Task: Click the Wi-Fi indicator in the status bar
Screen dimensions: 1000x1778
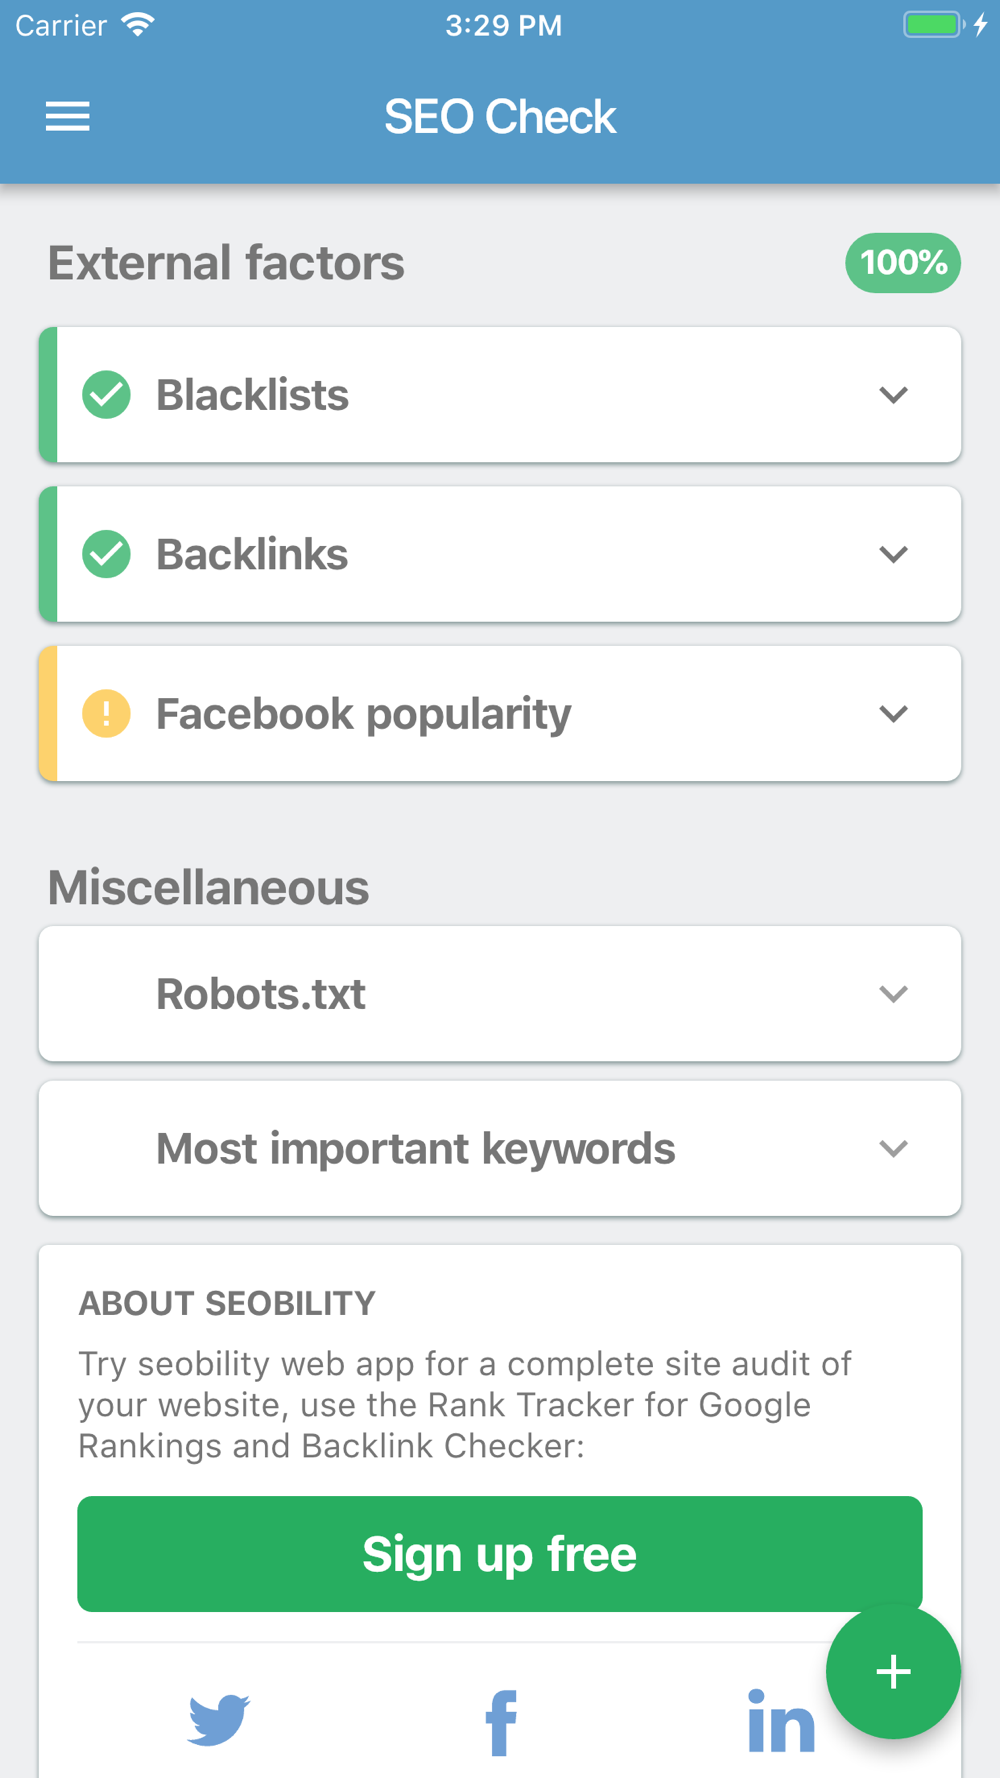Action: coord(138,22)
